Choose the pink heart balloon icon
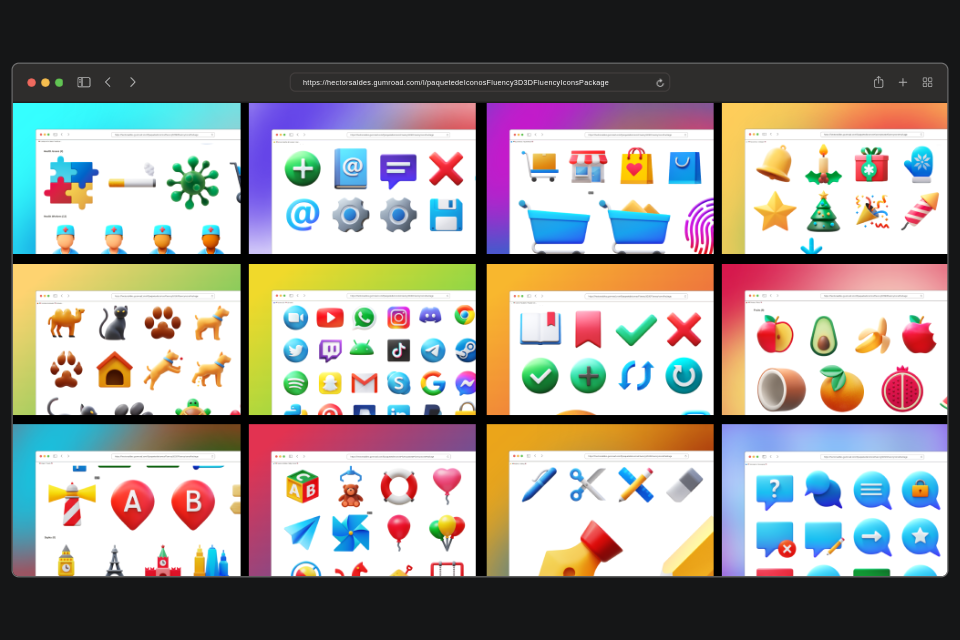Viewport: 960px width, 640px height. (446, 485)
